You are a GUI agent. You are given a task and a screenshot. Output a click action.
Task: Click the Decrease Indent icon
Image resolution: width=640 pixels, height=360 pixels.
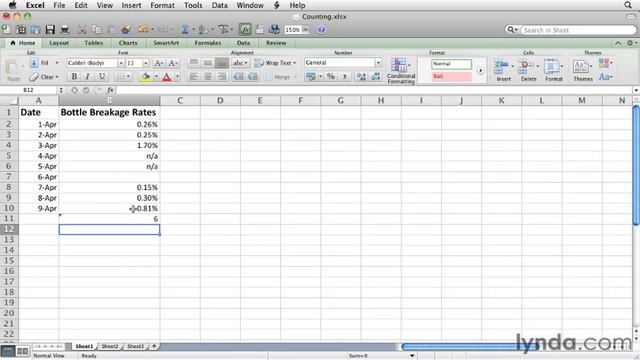[x=238, y=76]
